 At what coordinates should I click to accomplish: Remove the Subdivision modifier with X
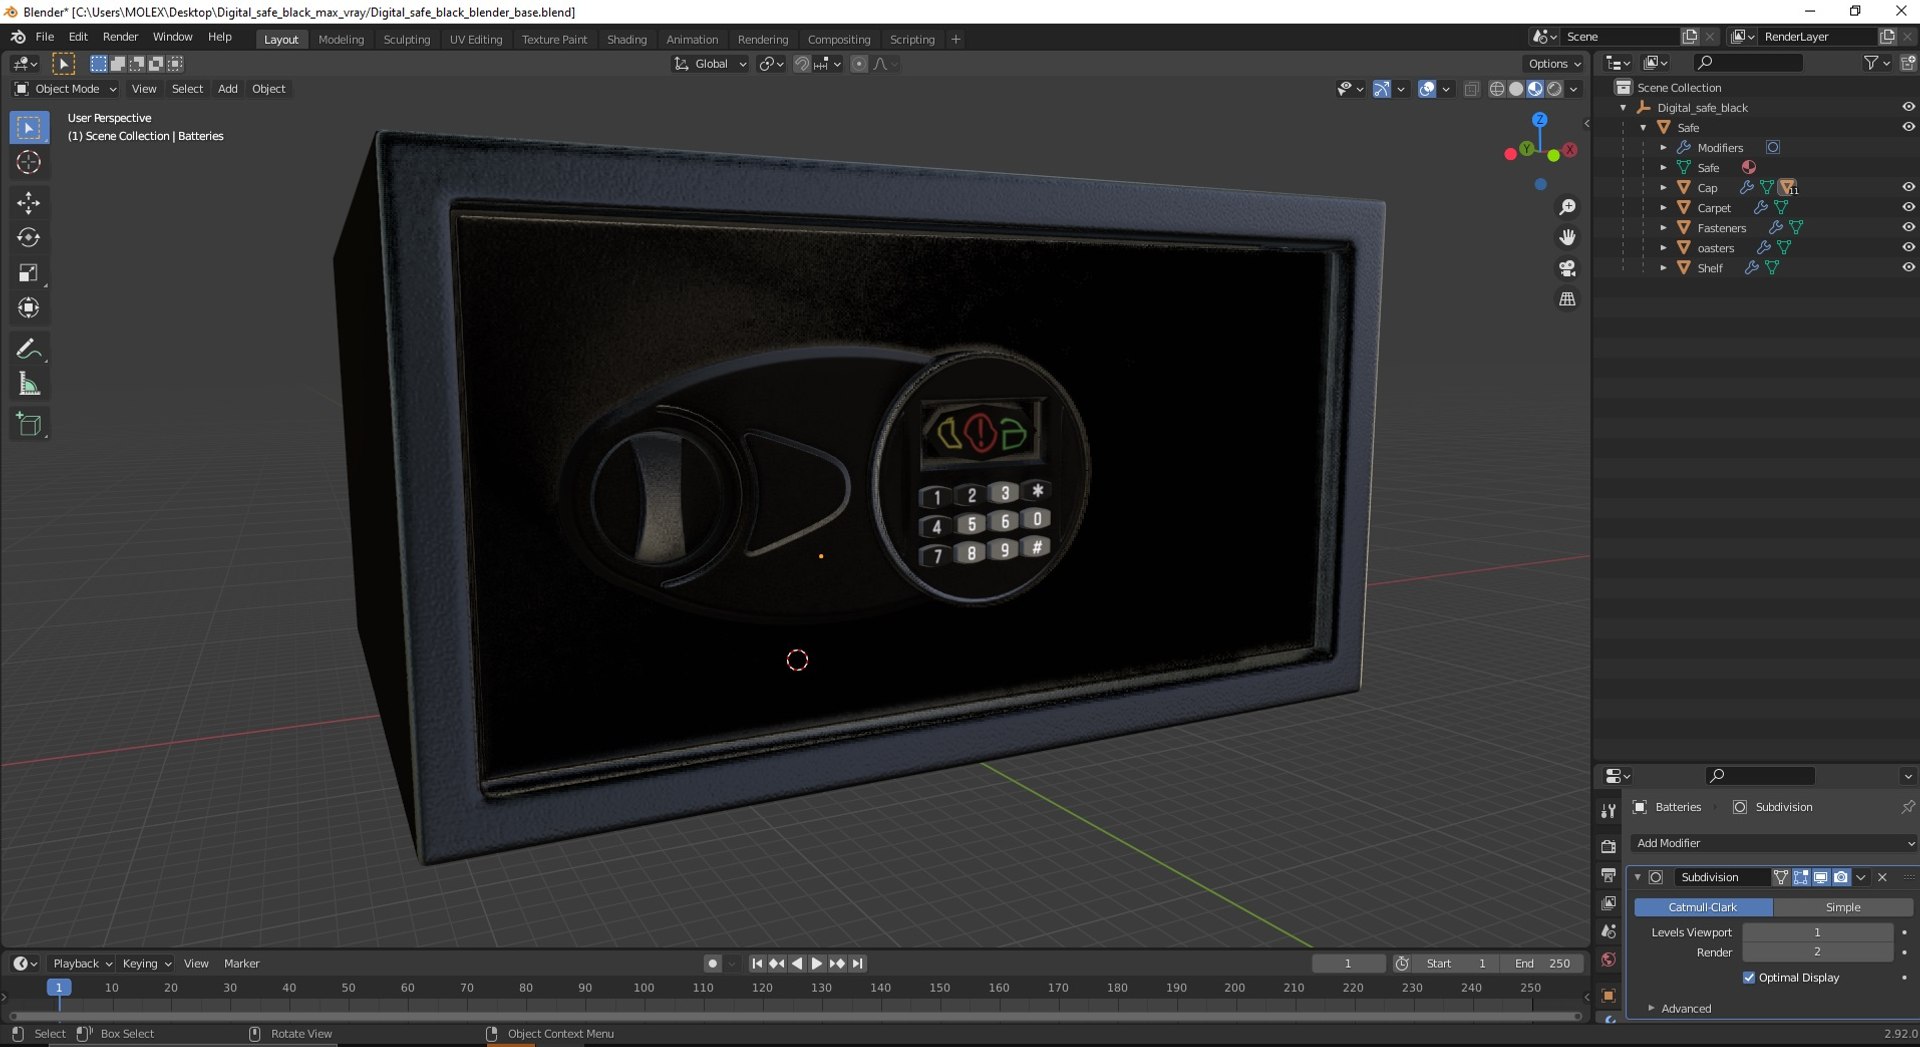(x=1882, y=877)
